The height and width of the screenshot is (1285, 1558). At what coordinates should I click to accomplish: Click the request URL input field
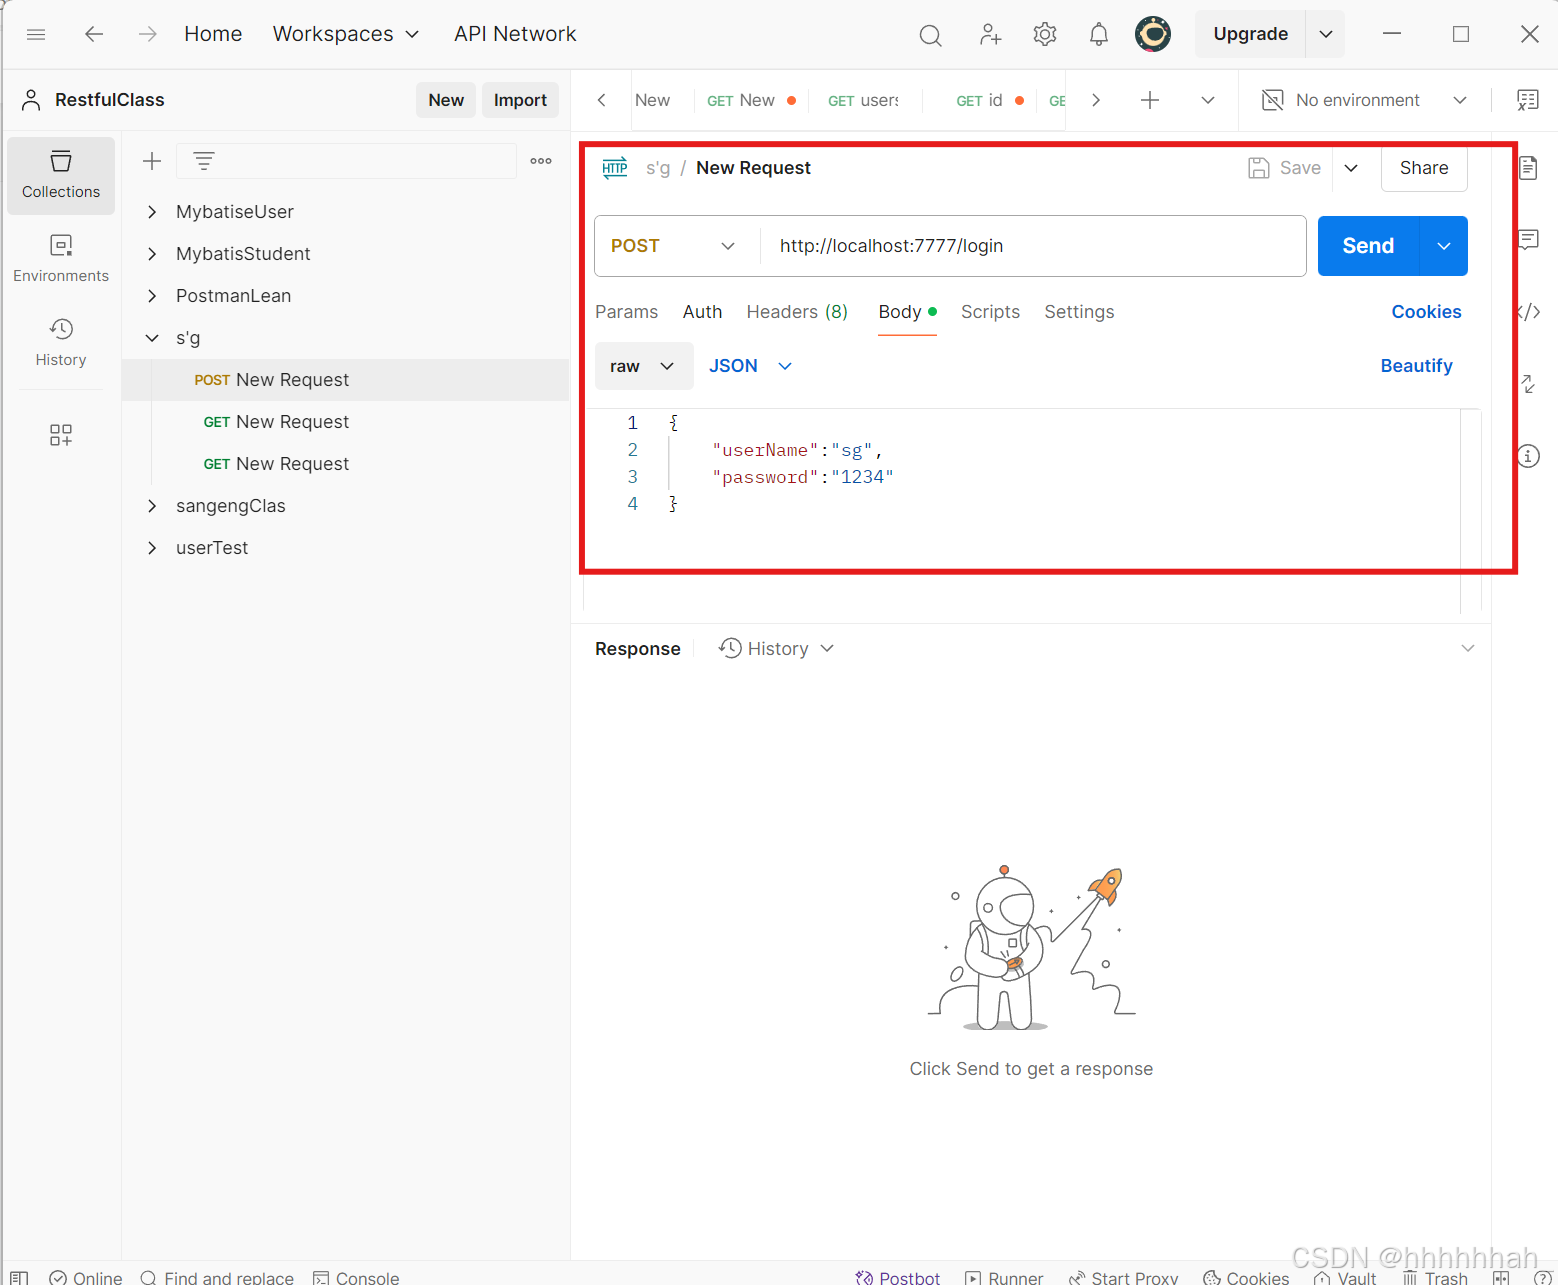pyautogui.click(x=1032, y=246)
